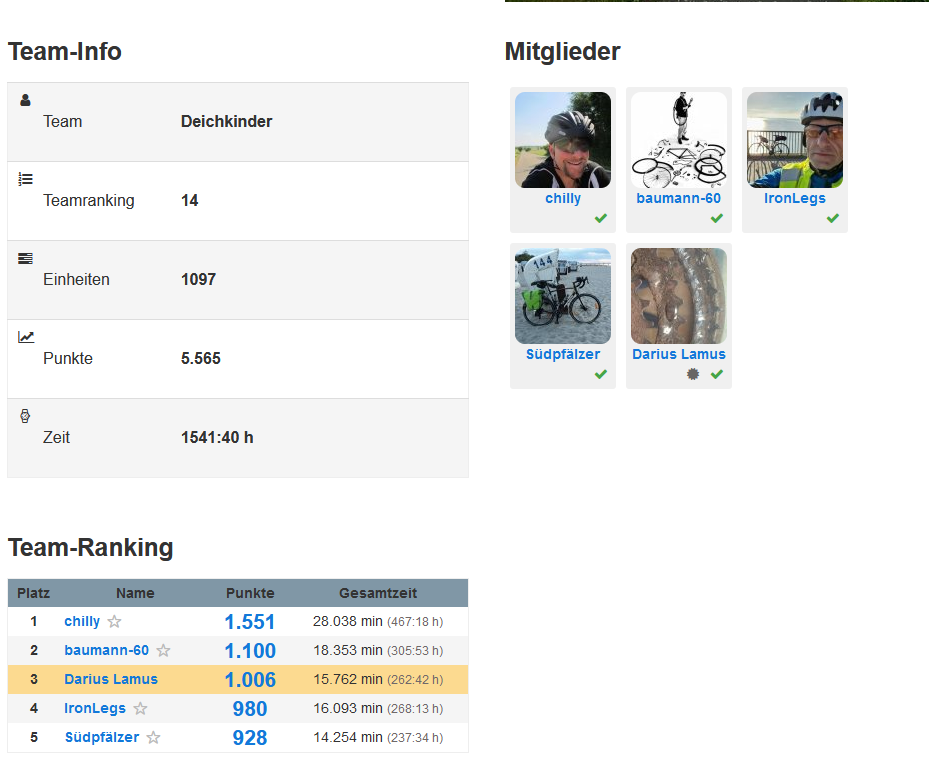Click the 1.006 points value
This screenshot has width=929, height=776.
pyautogui.click(x=250, y=680)
